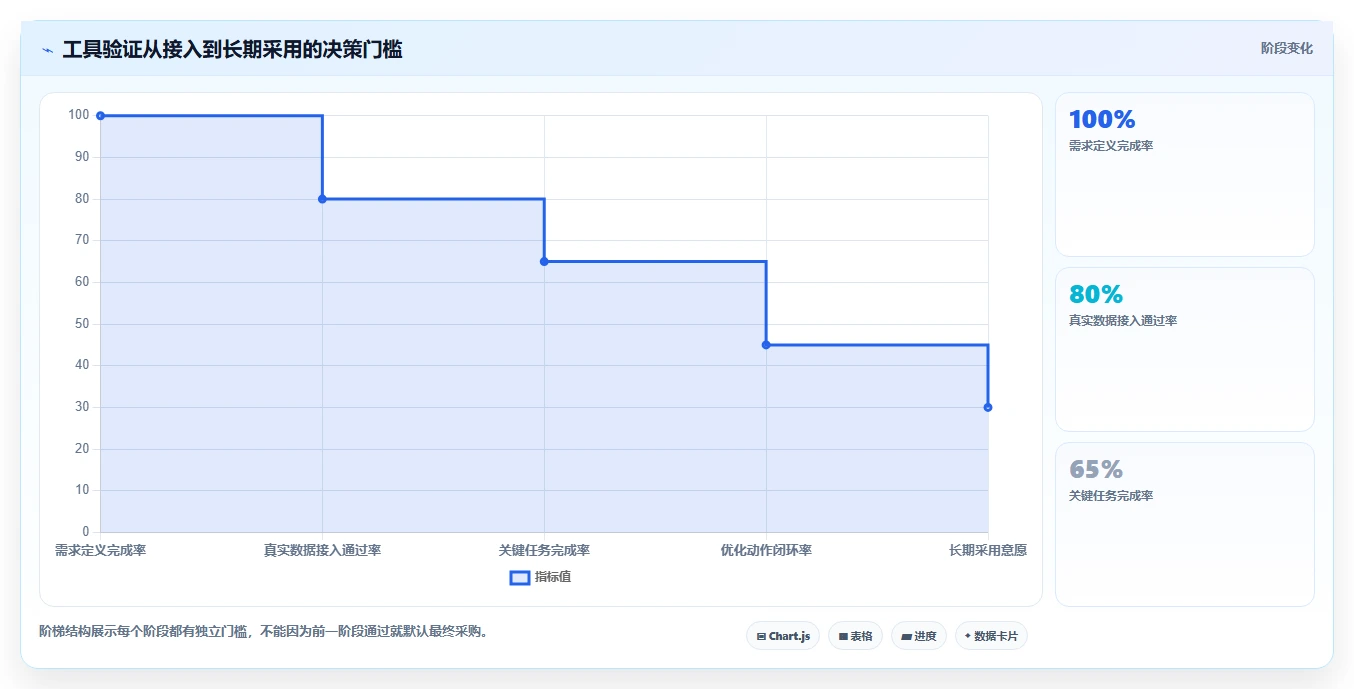Click the final data point at value 30
1354x689 pixels.
(x=988, y=407)
